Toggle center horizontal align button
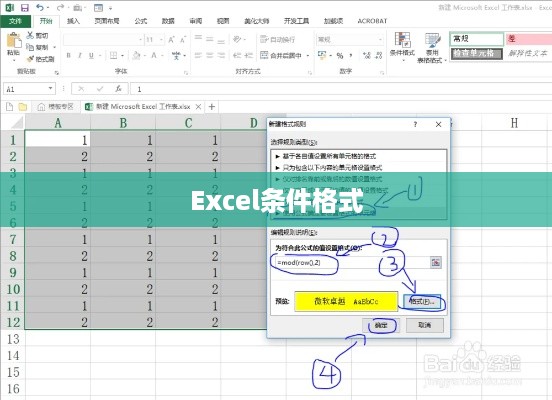 209,55
